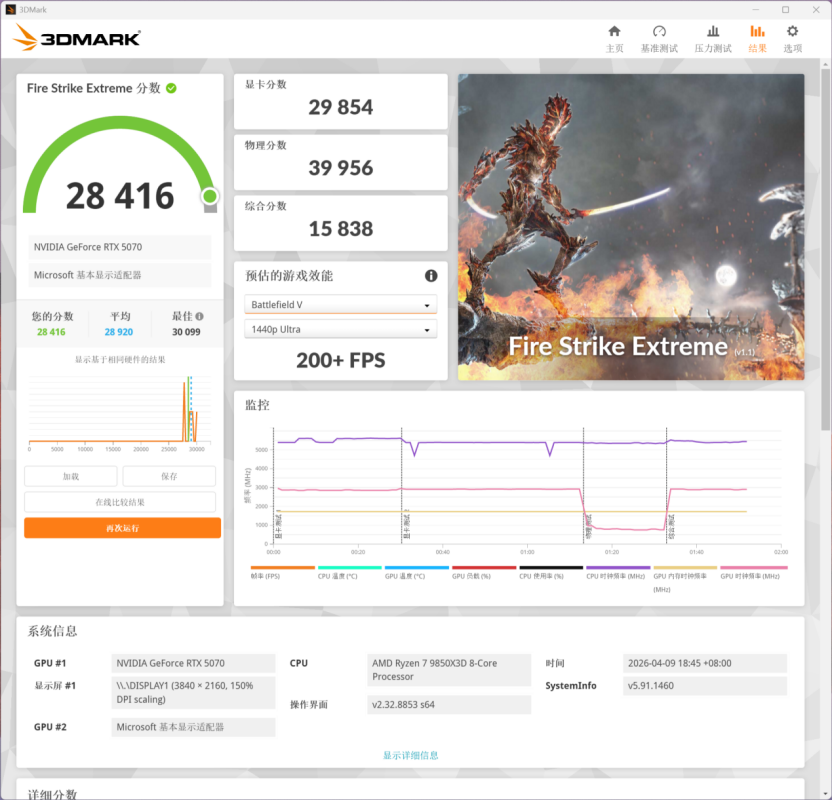Open 压力测试 stress test icon
This screenshot has height=800, width=832.
click(713, 39)
